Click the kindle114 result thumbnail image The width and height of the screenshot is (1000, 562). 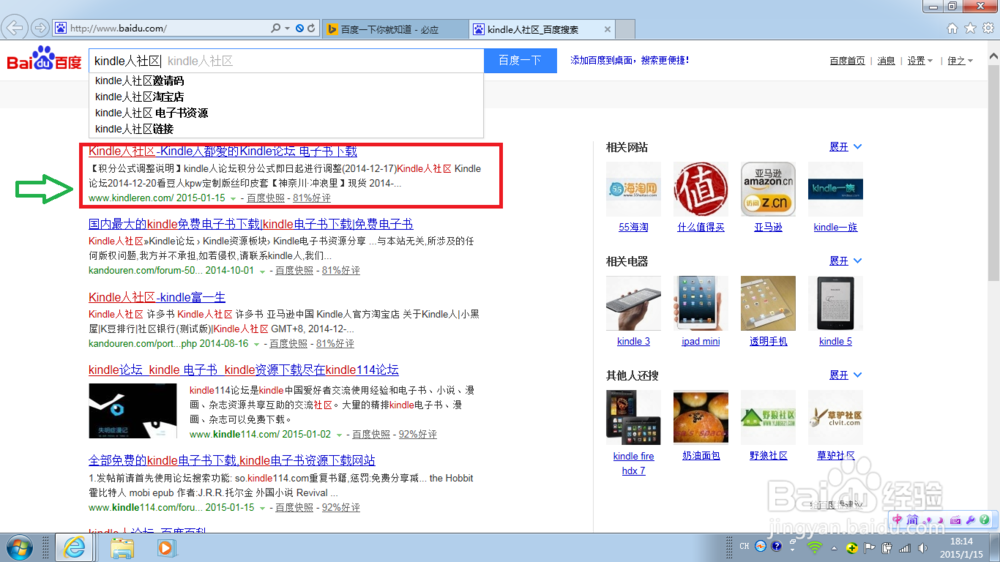(133, 410)
